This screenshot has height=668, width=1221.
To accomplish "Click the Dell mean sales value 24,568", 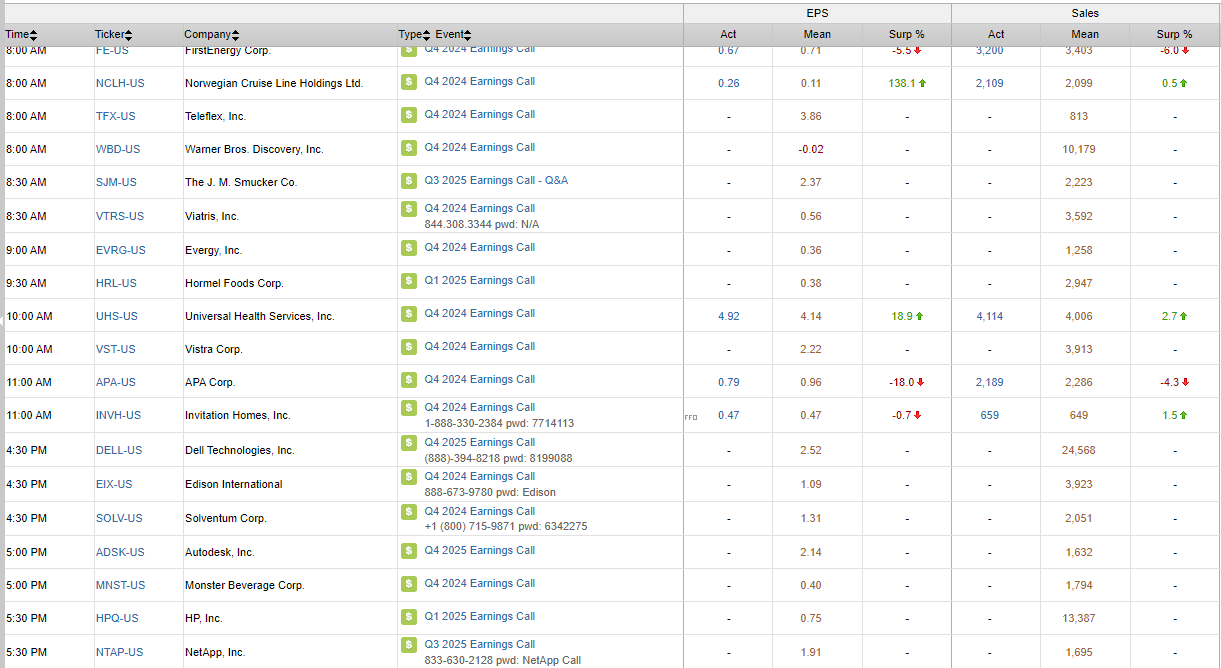I will point(1079,450).
